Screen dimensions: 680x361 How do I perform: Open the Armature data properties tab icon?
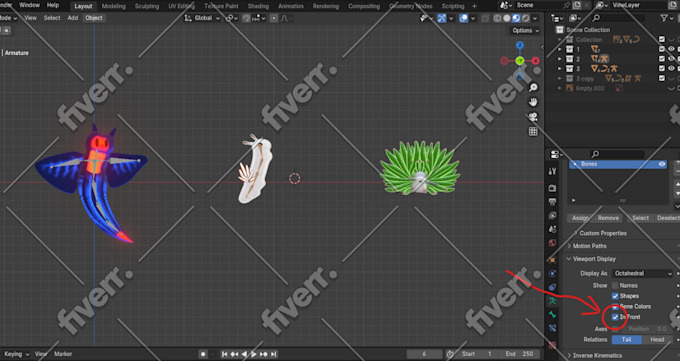click(x=552, y=301)
